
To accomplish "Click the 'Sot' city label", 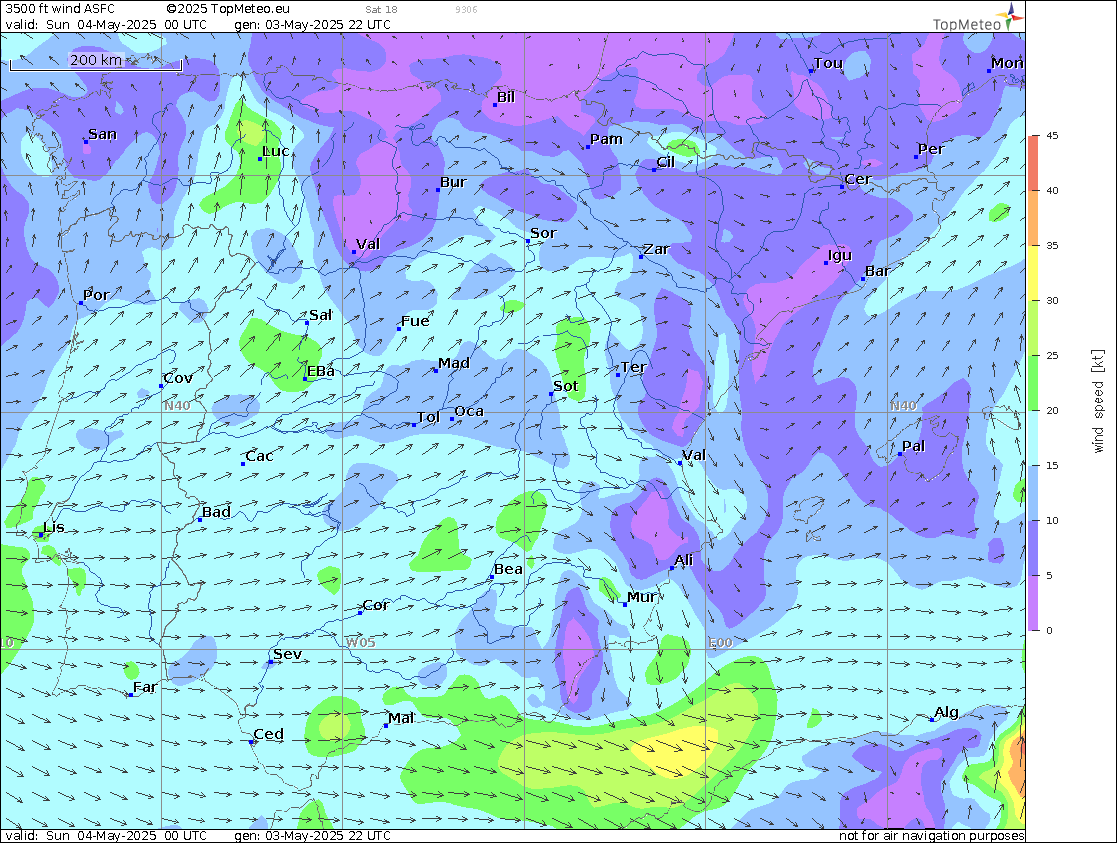I will pos(566,386).
